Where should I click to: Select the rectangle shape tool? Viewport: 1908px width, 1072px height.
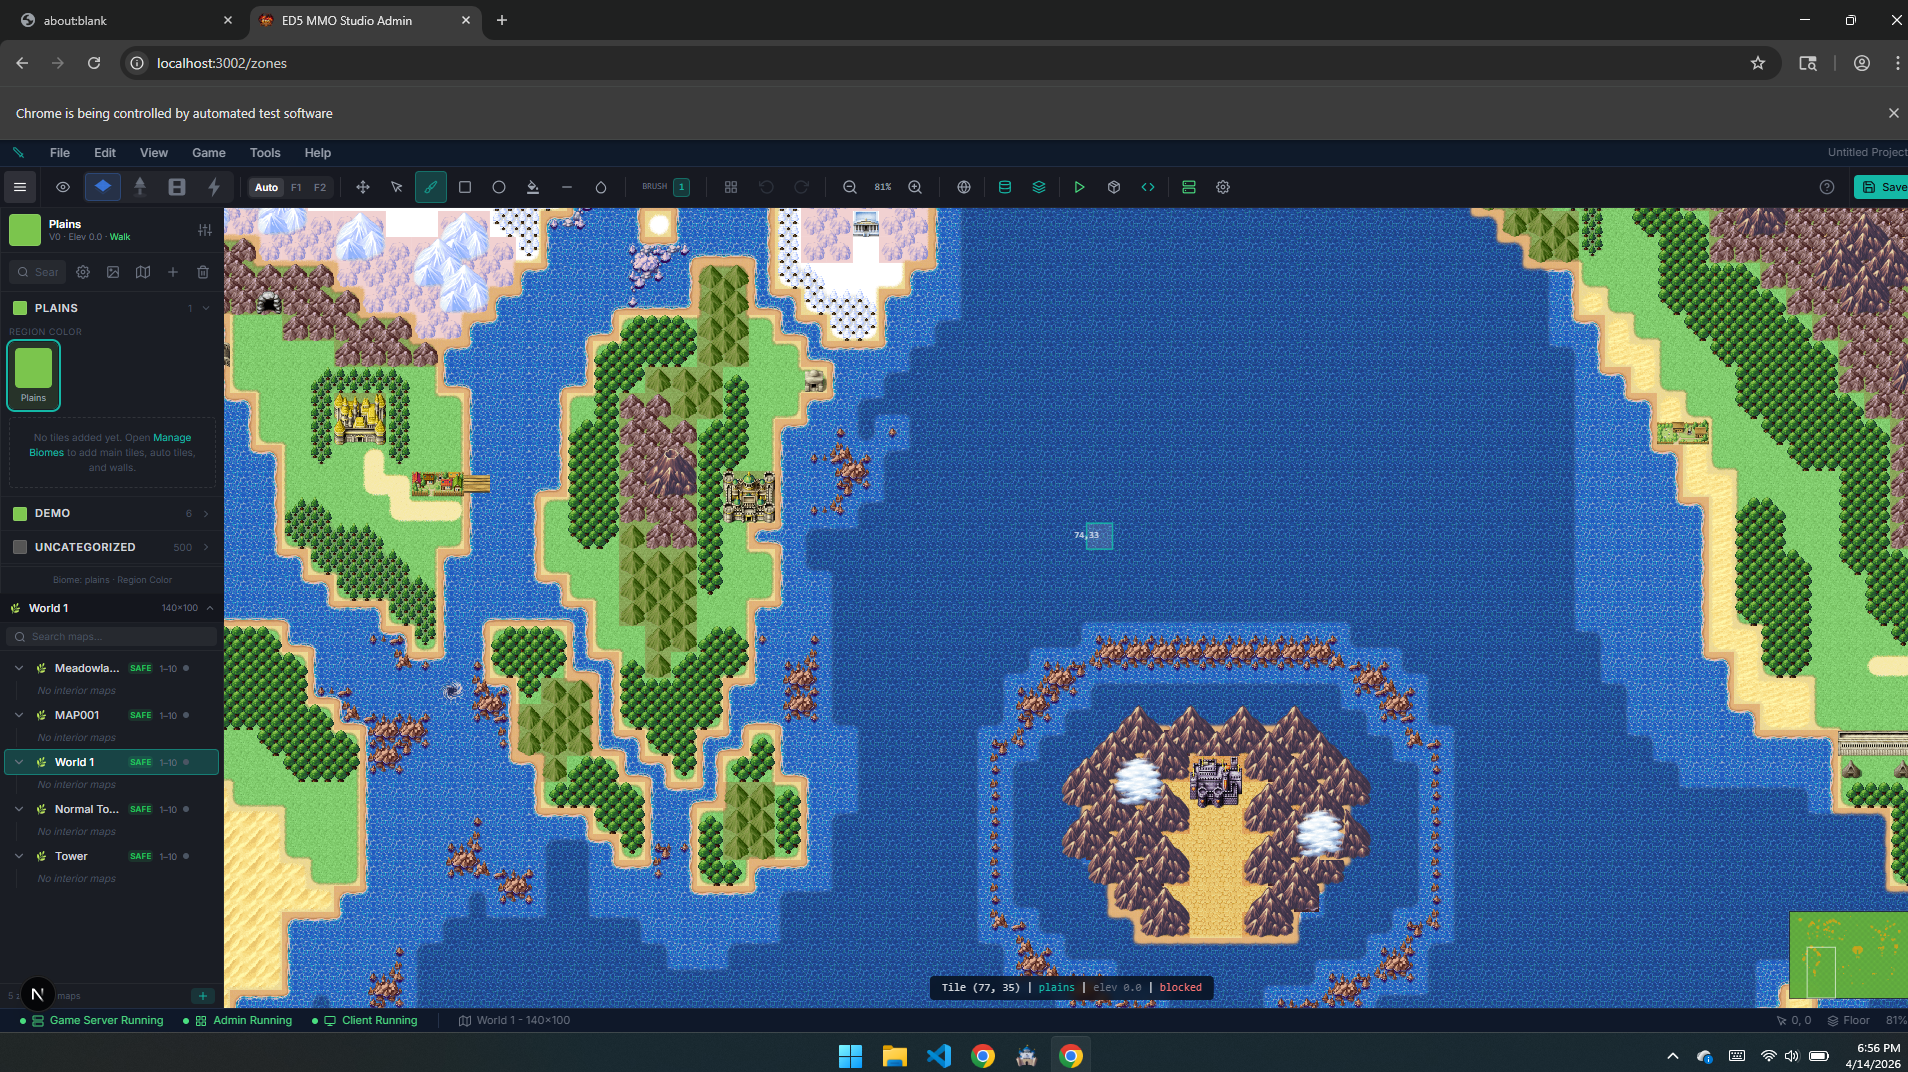tap(465, 187)
